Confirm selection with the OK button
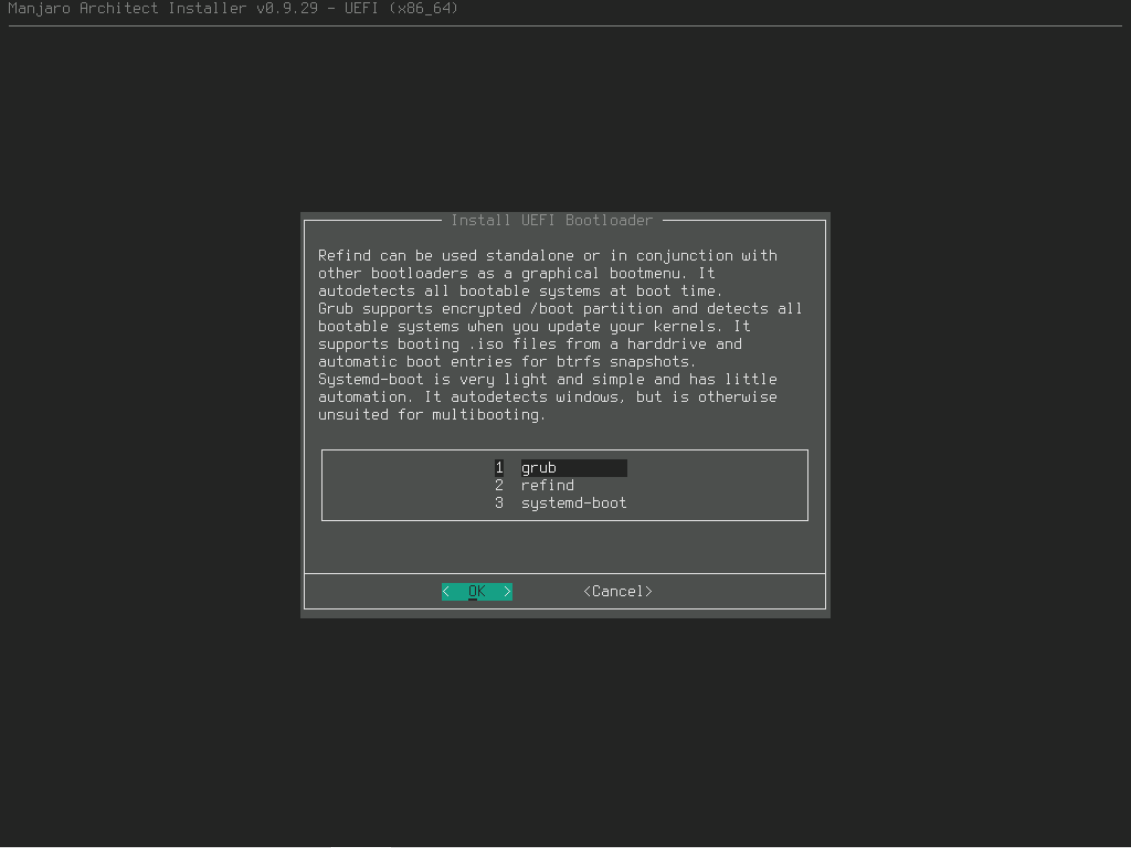The image size is (1131, 848). point(477,592)
